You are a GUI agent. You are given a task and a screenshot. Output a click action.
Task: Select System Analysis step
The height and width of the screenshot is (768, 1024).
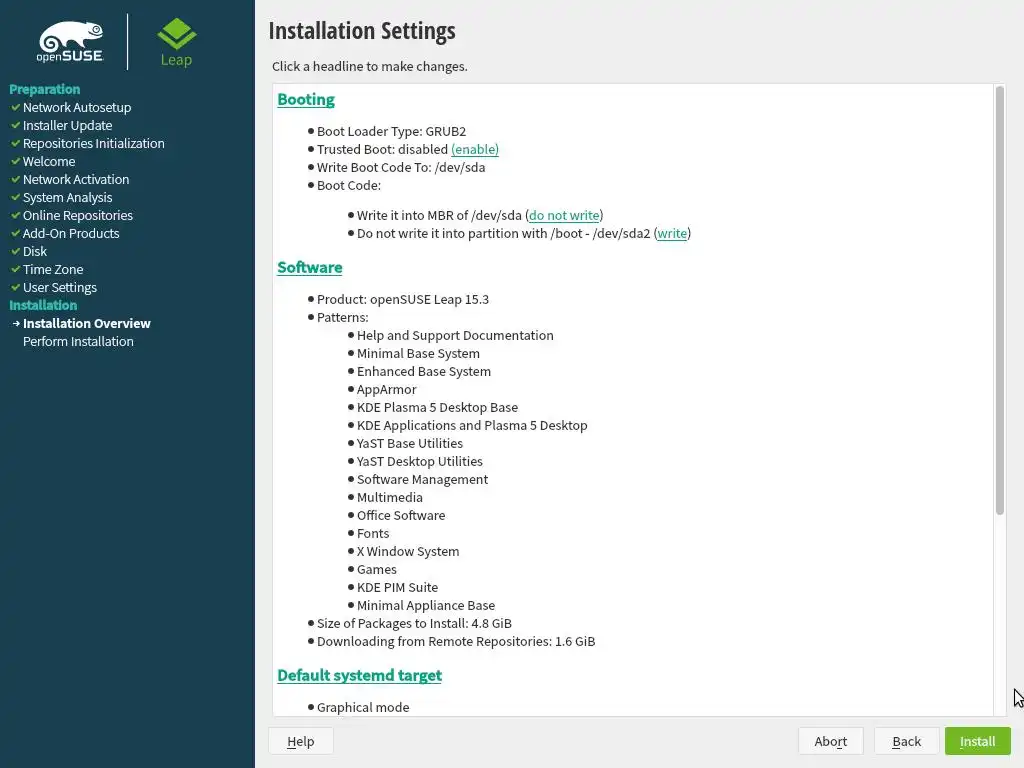point(67,197)
